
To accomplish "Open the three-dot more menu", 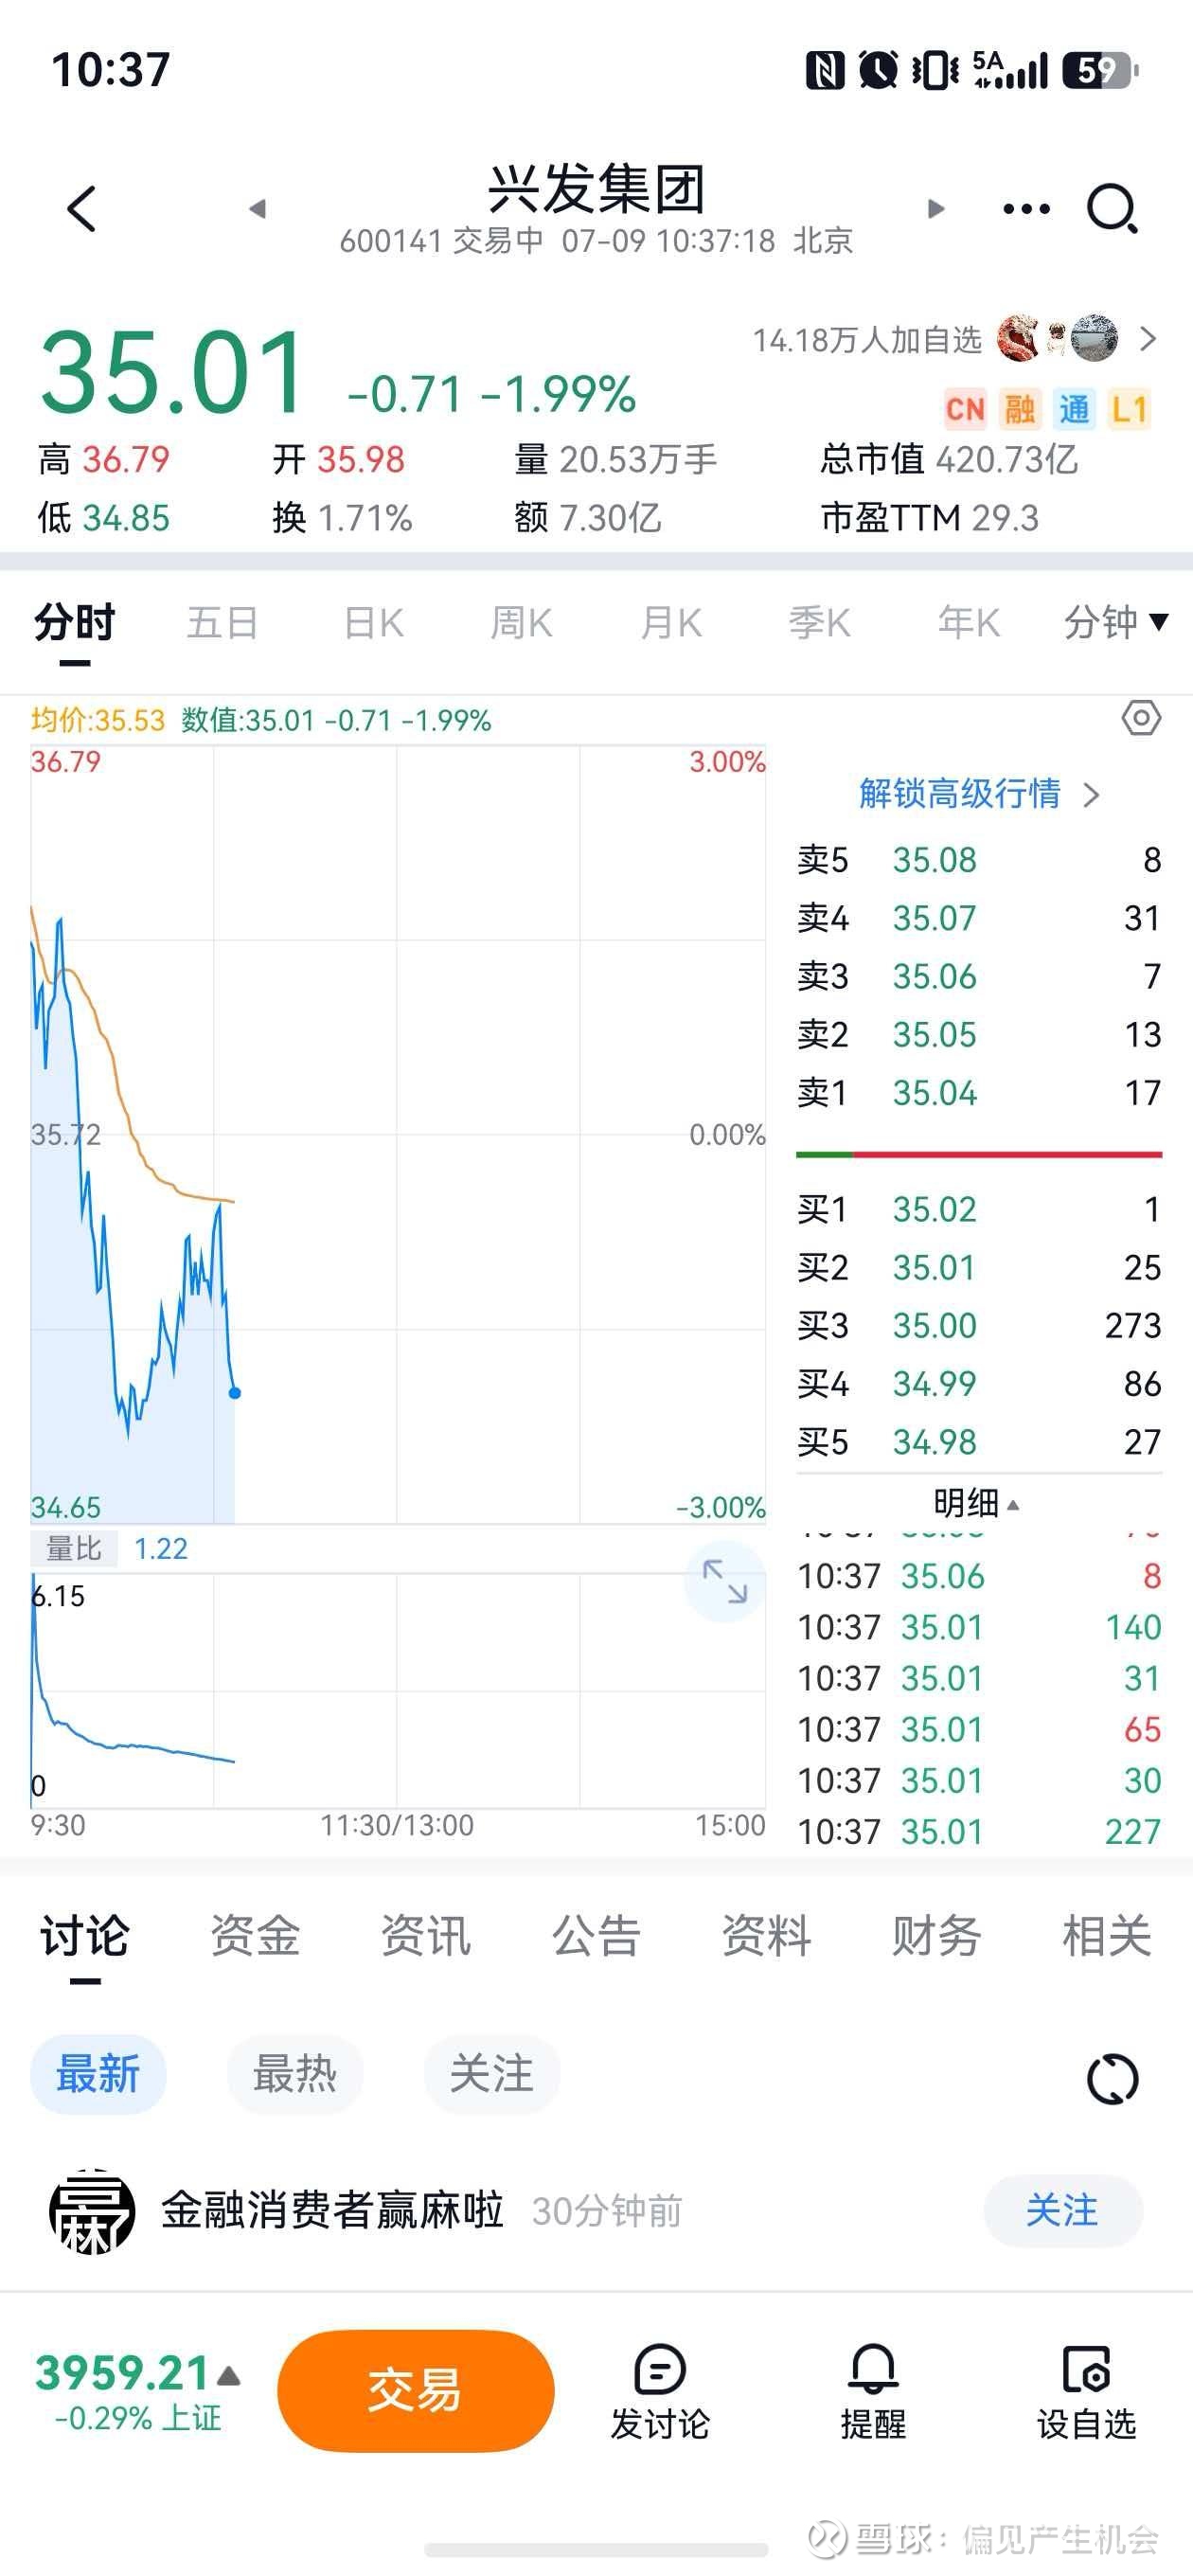I will 1026,209.
